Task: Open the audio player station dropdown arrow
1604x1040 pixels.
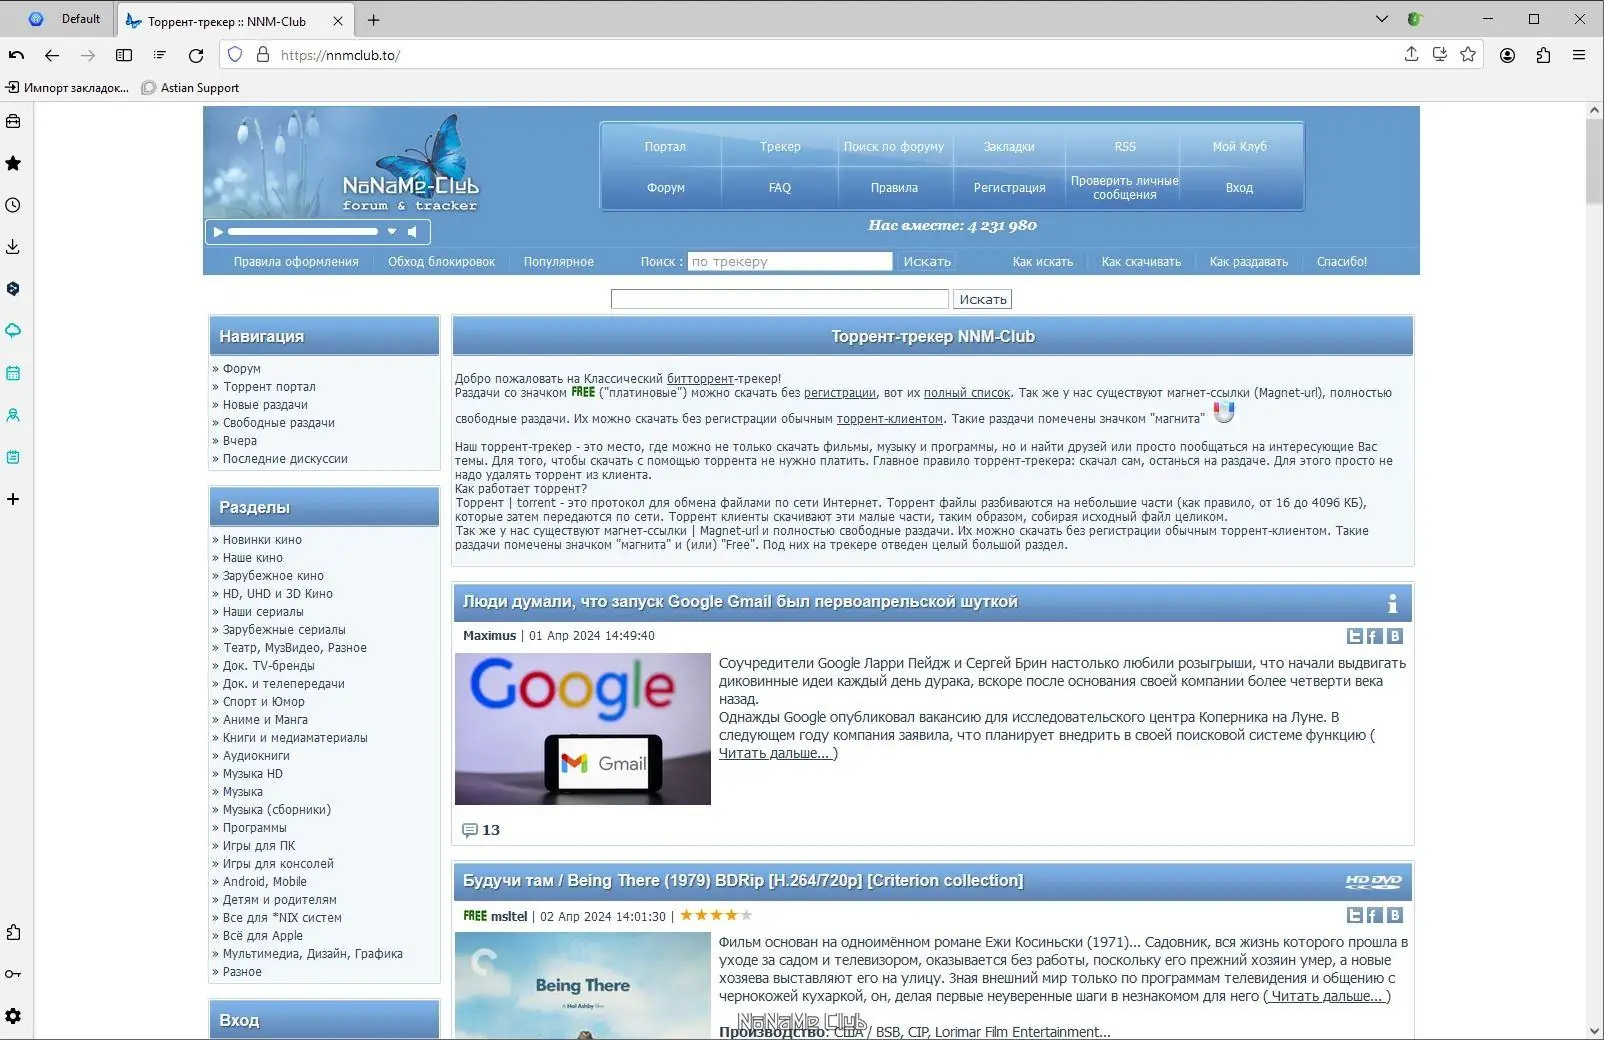Action: 392,232
